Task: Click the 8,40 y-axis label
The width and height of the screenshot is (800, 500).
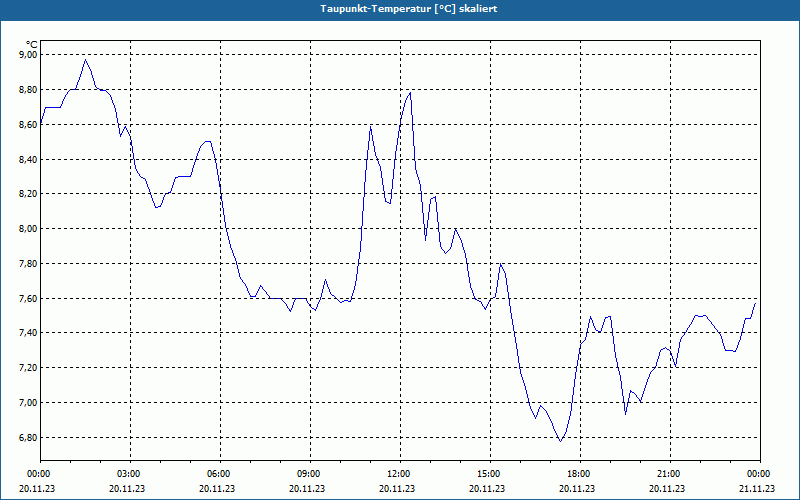Action: 29,160
